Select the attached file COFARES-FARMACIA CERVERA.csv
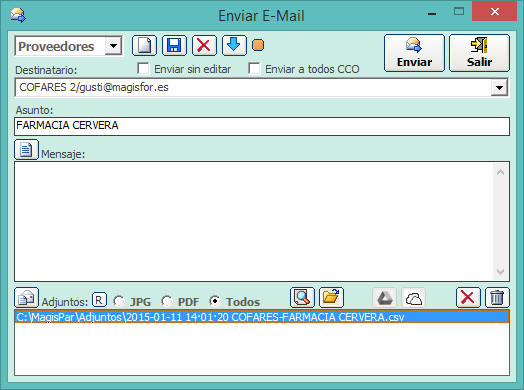 pos(262,317)
